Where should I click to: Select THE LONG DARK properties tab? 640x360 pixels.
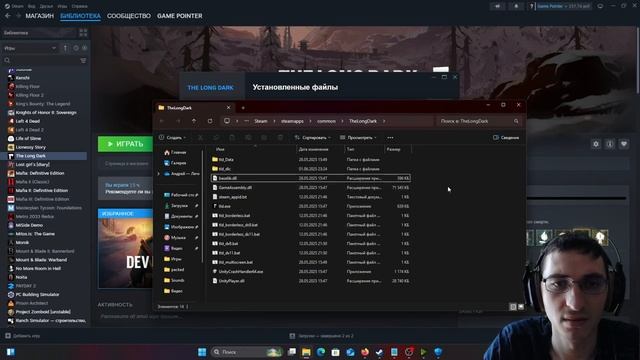[x=211, y=88]
